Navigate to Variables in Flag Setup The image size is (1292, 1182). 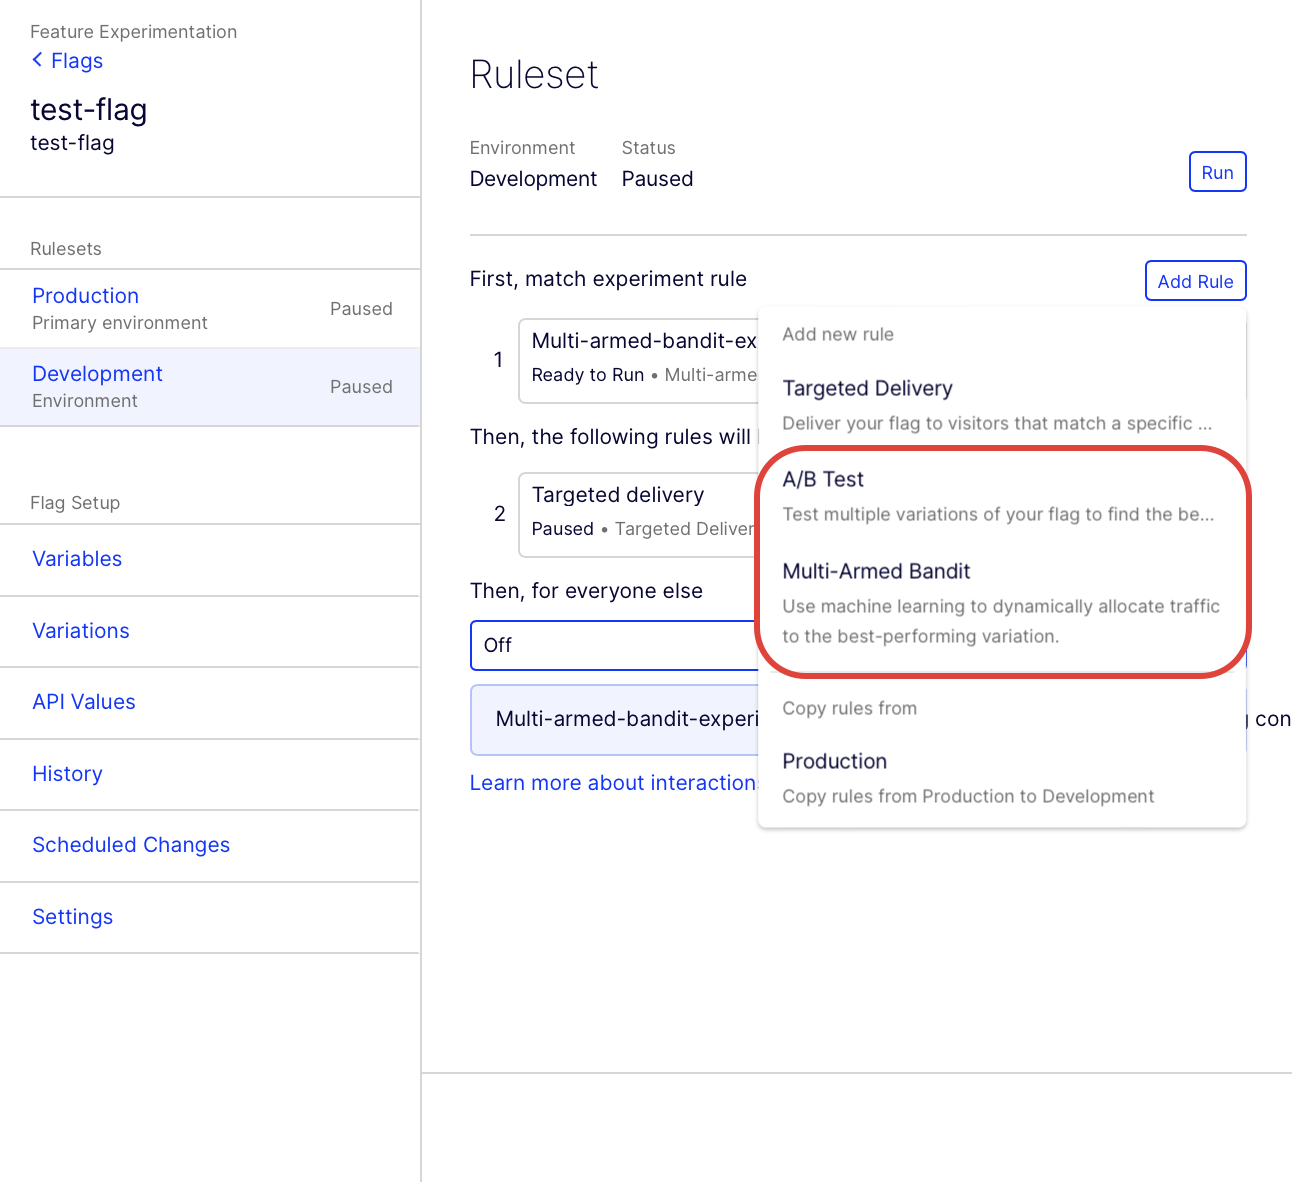point(77,559)
